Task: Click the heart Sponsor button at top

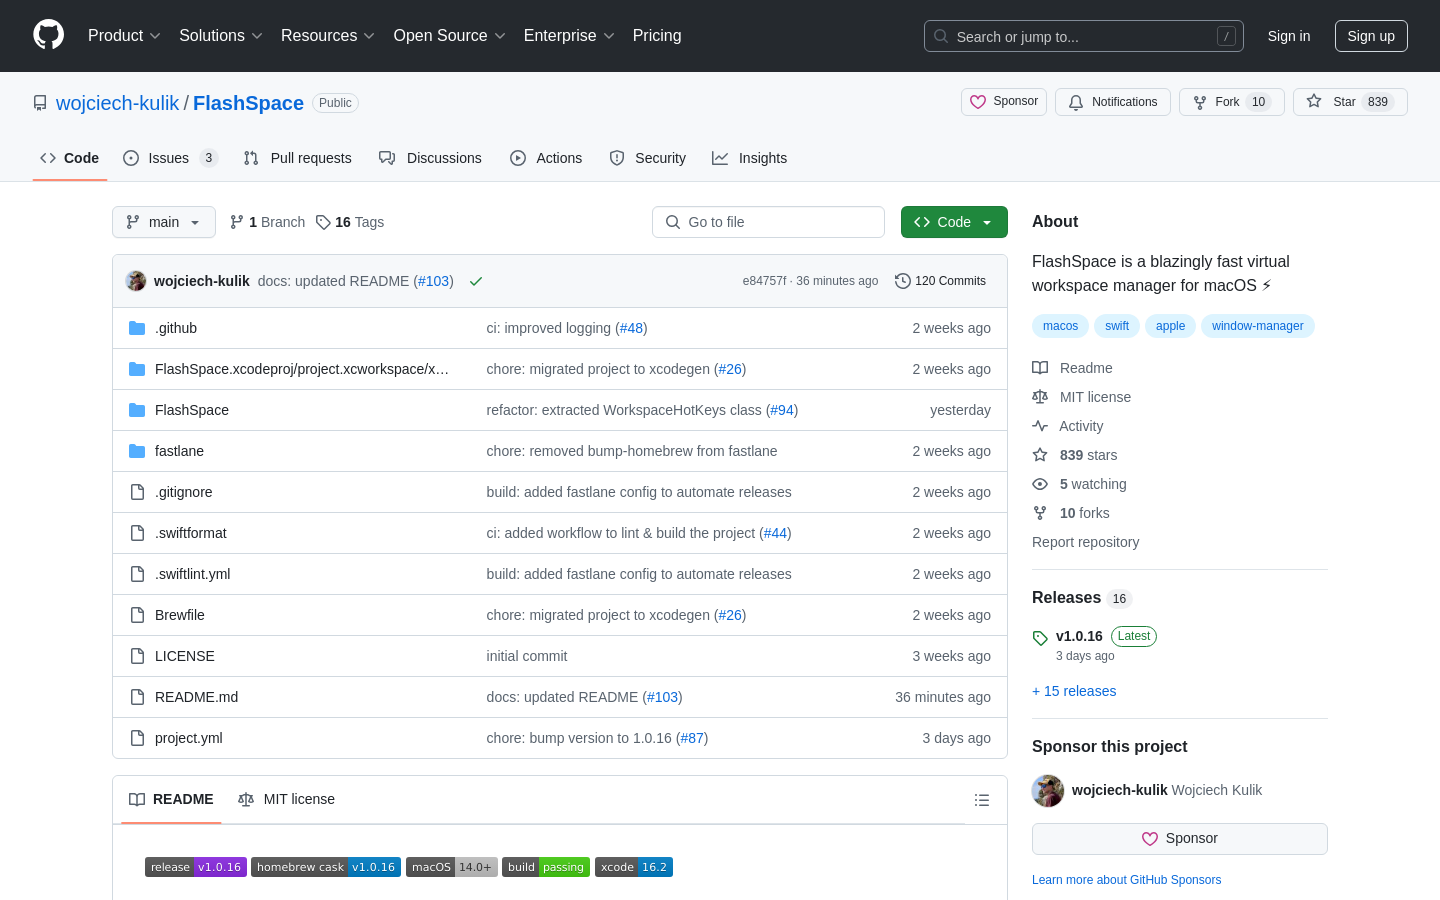Action: click(1004, 102)
